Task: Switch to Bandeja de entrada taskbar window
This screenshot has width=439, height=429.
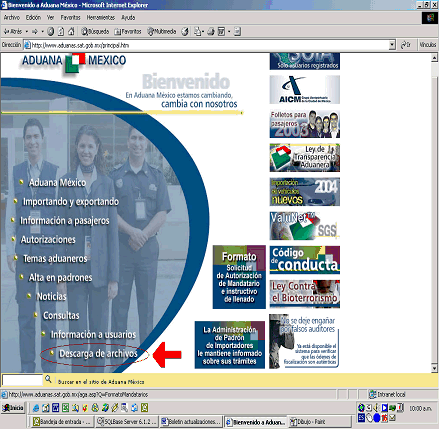Action: point(62,422)
